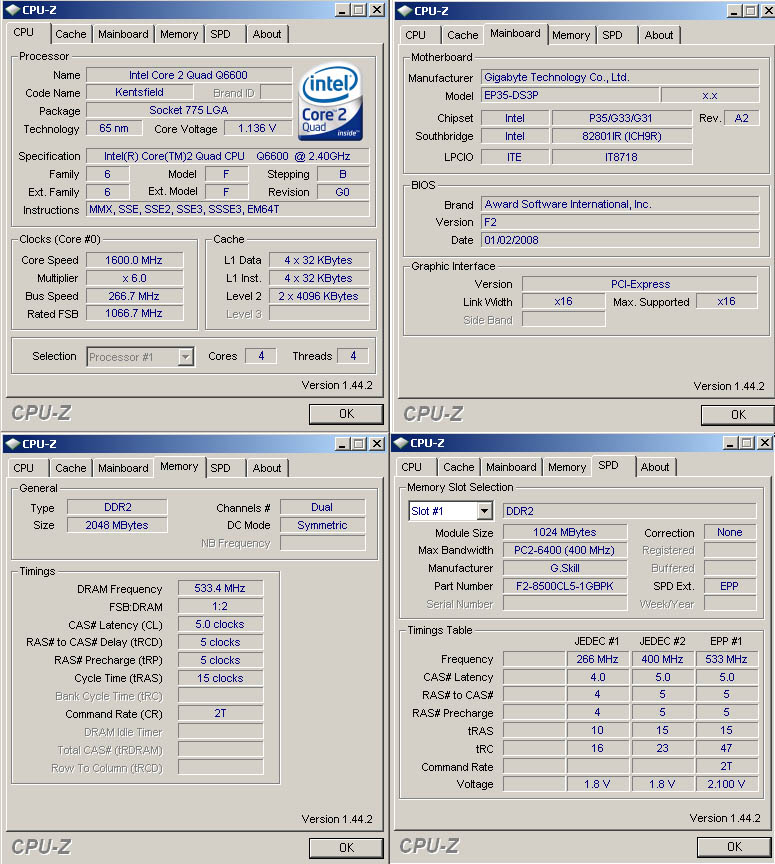Go to About tab in Memory window
This screenshot has height=864, width=775.
point(267,468)
